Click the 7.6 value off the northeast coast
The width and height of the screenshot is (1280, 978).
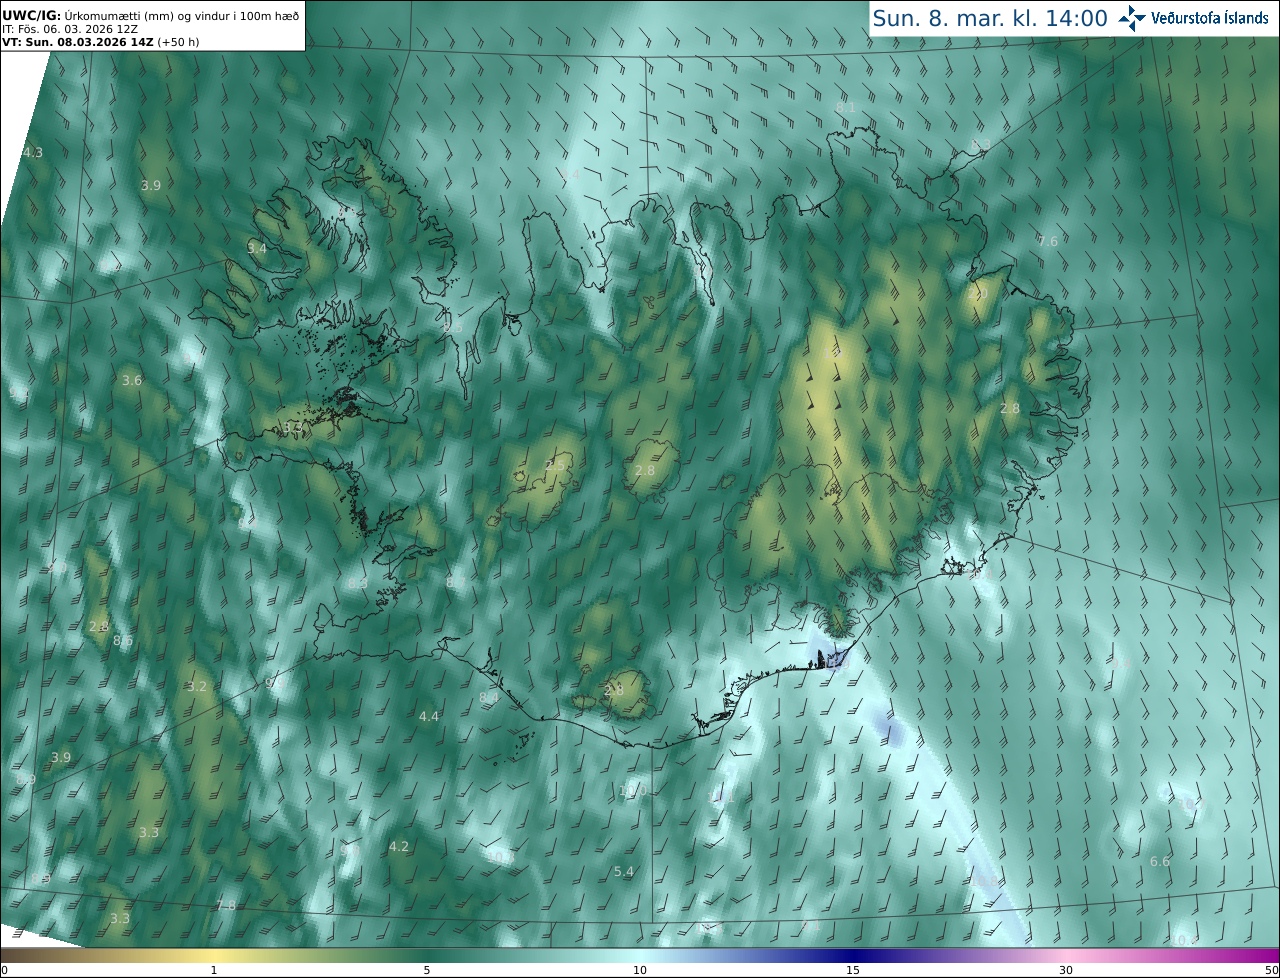pyautogui.click(x=1048, y=242)
